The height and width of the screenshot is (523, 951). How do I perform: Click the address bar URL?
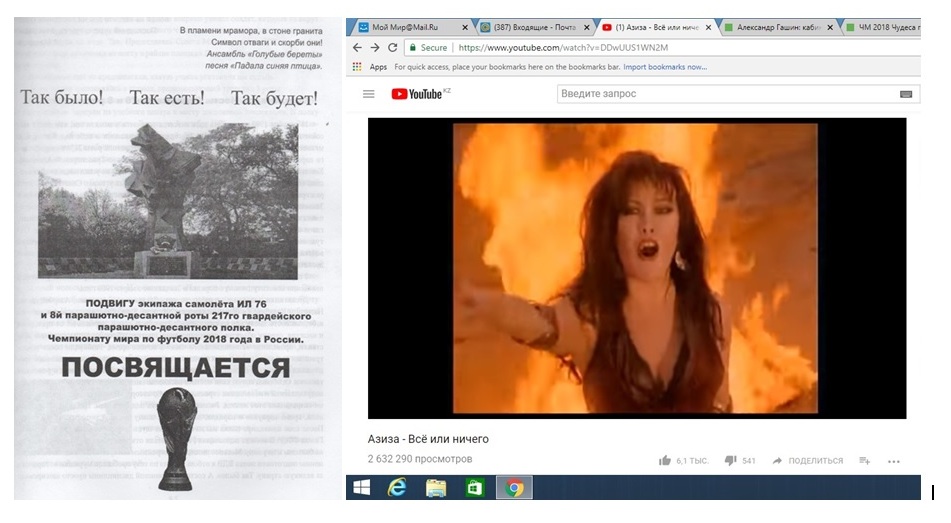click(x=563, y=47)
